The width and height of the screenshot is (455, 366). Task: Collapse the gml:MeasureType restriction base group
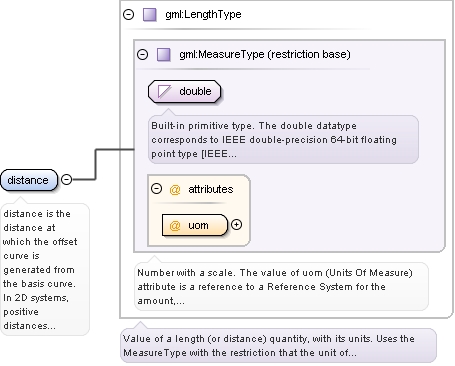point(143,54)
